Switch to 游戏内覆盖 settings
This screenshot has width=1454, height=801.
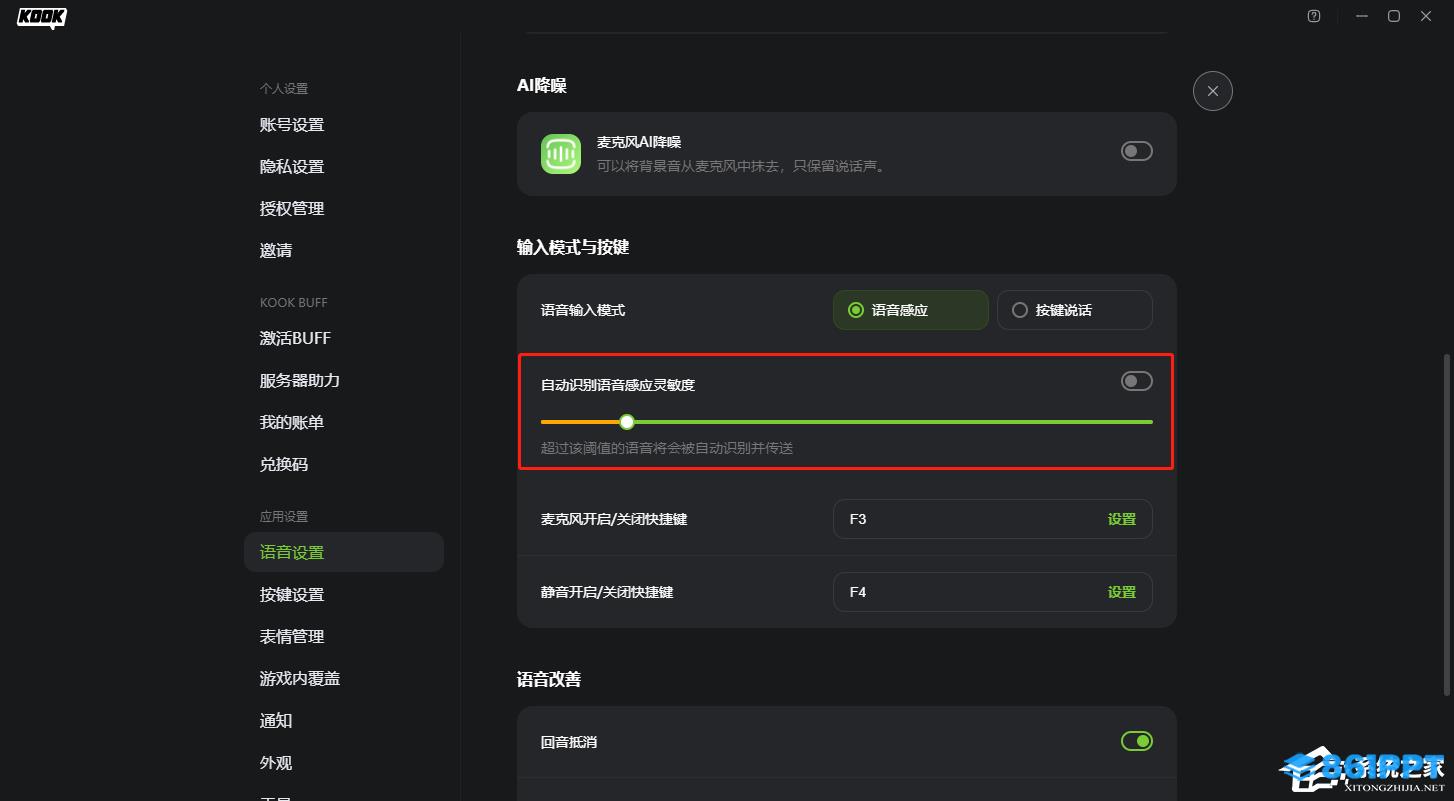pyautogui.click(x=300, y=679)
